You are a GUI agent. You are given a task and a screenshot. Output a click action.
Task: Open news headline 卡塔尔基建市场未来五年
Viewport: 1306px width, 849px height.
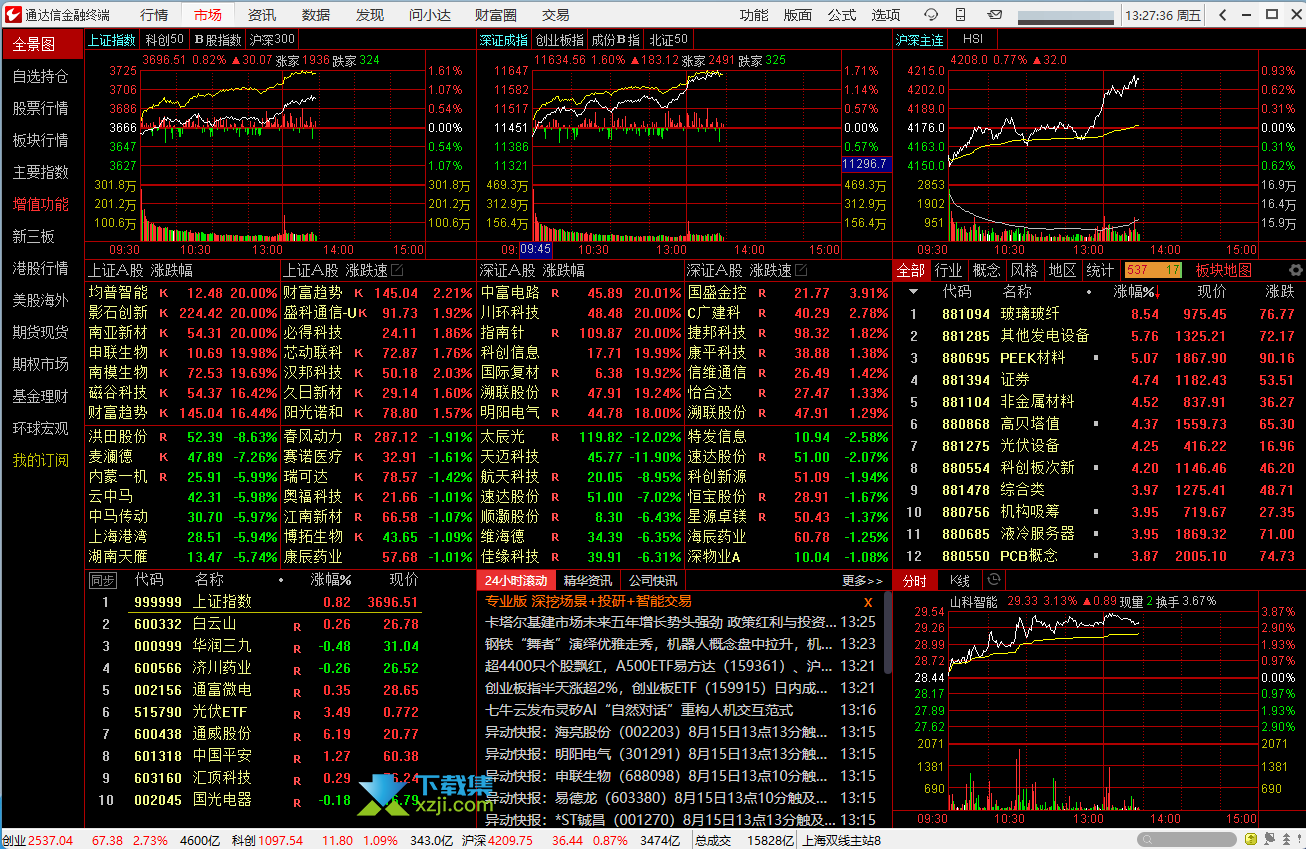pos(660,622)
